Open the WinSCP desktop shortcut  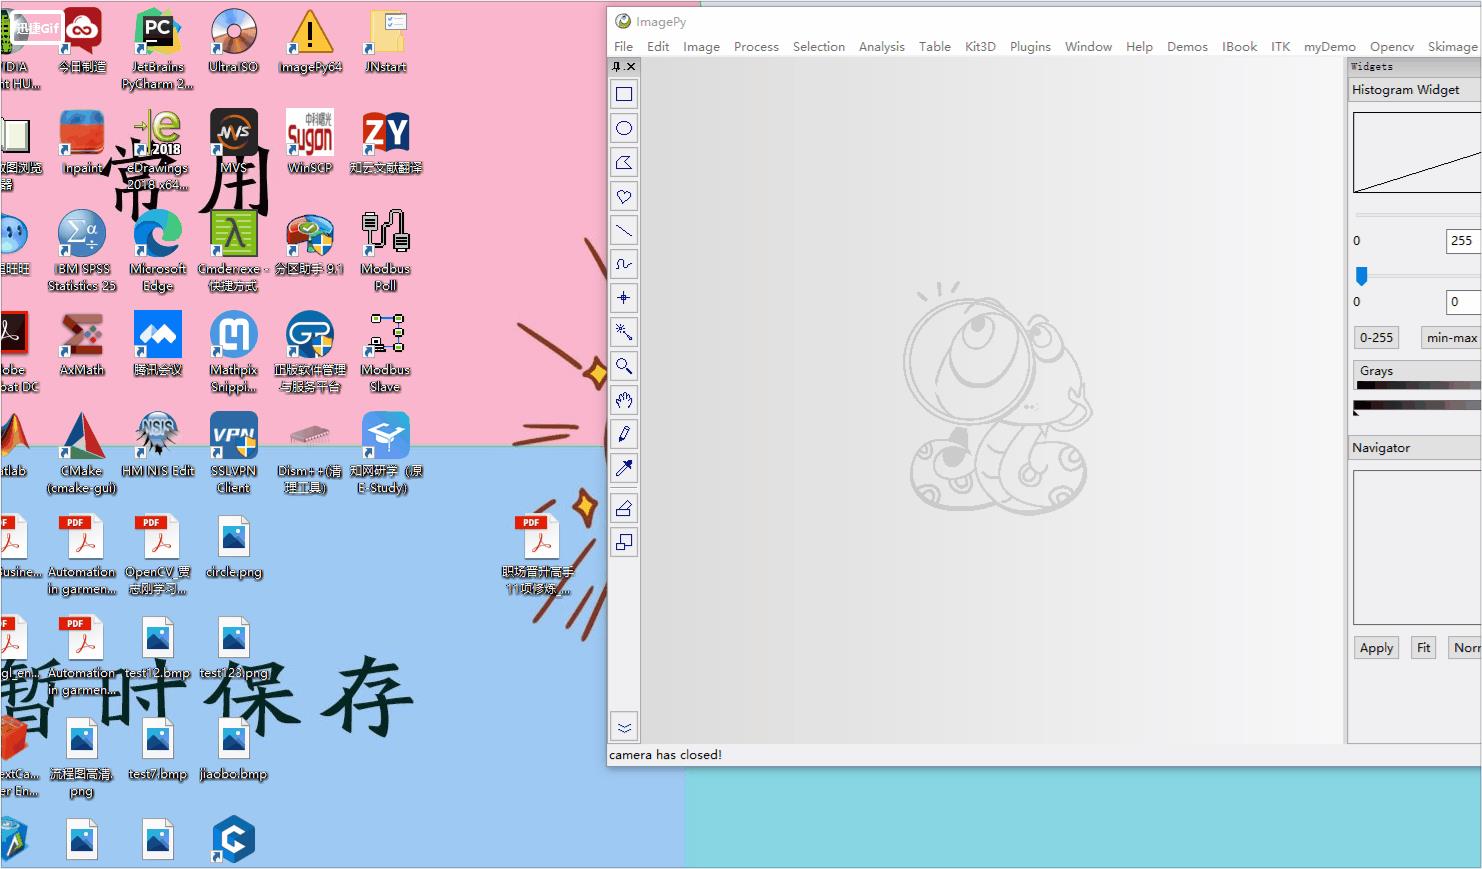coord(310,142)
